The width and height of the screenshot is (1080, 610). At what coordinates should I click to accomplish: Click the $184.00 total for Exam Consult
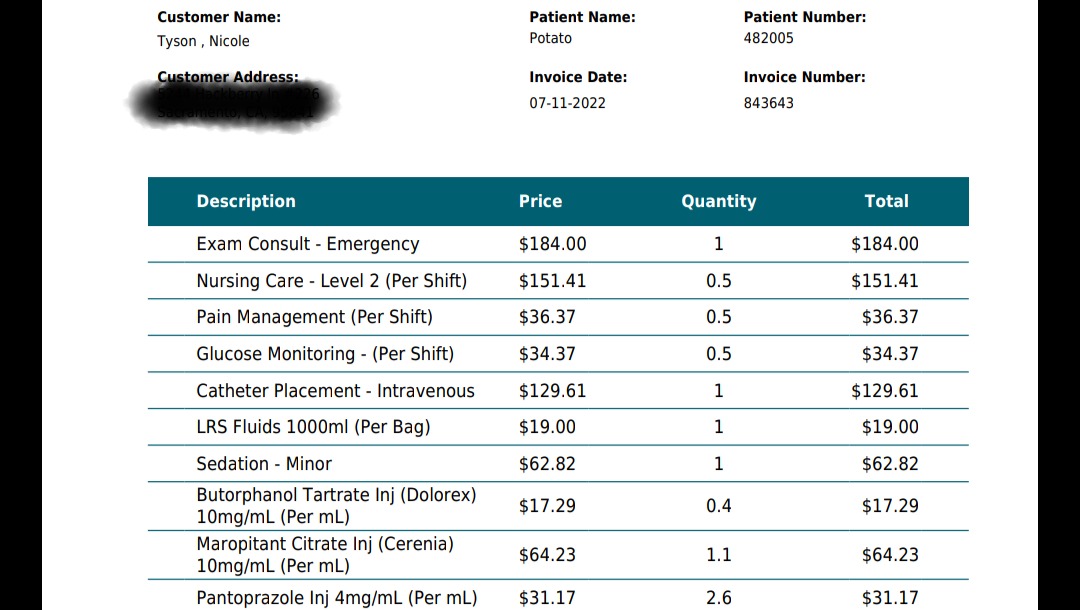[x=884, y=244]
